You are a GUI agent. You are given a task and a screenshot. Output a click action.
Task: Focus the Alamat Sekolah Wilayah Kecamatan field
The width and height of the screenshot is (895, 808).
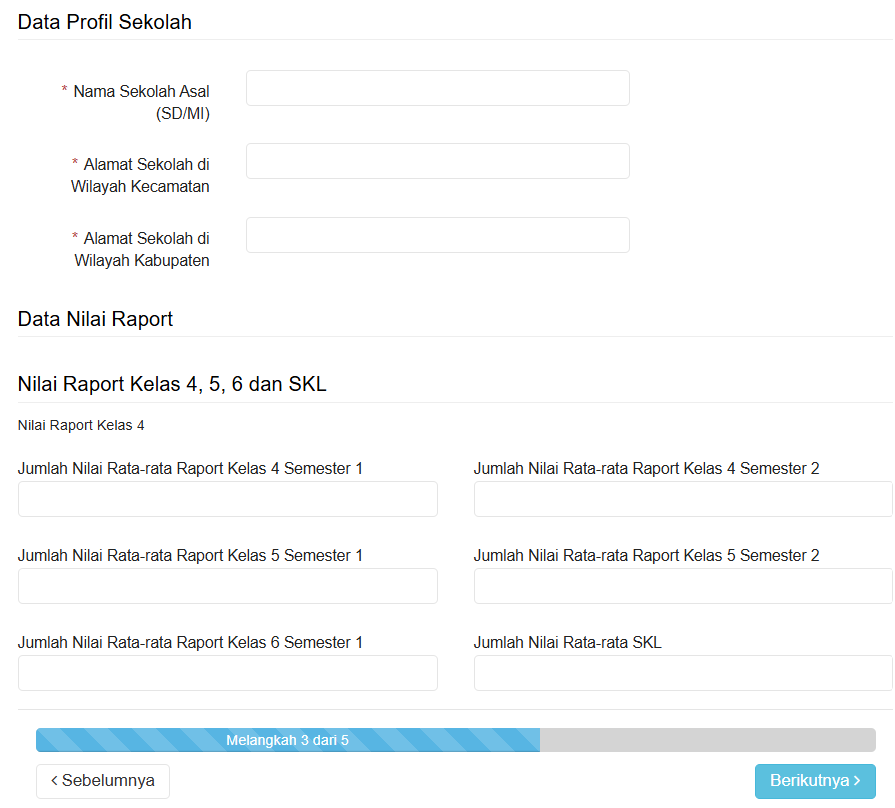click(x=438, y=161)
